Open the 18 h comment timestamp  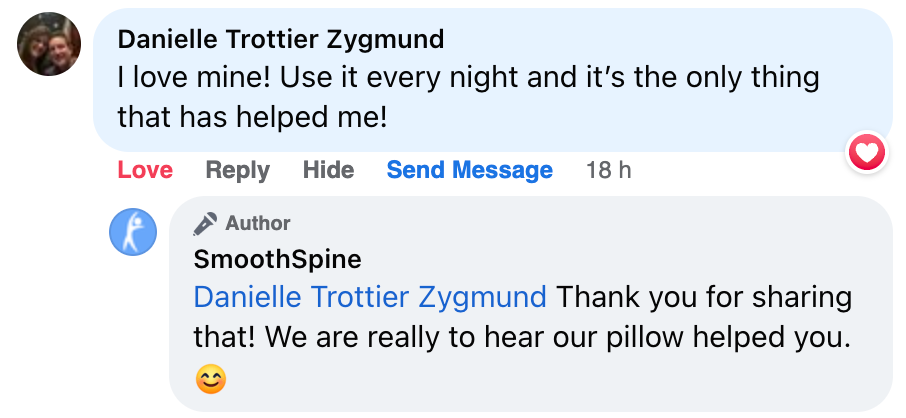608,170
